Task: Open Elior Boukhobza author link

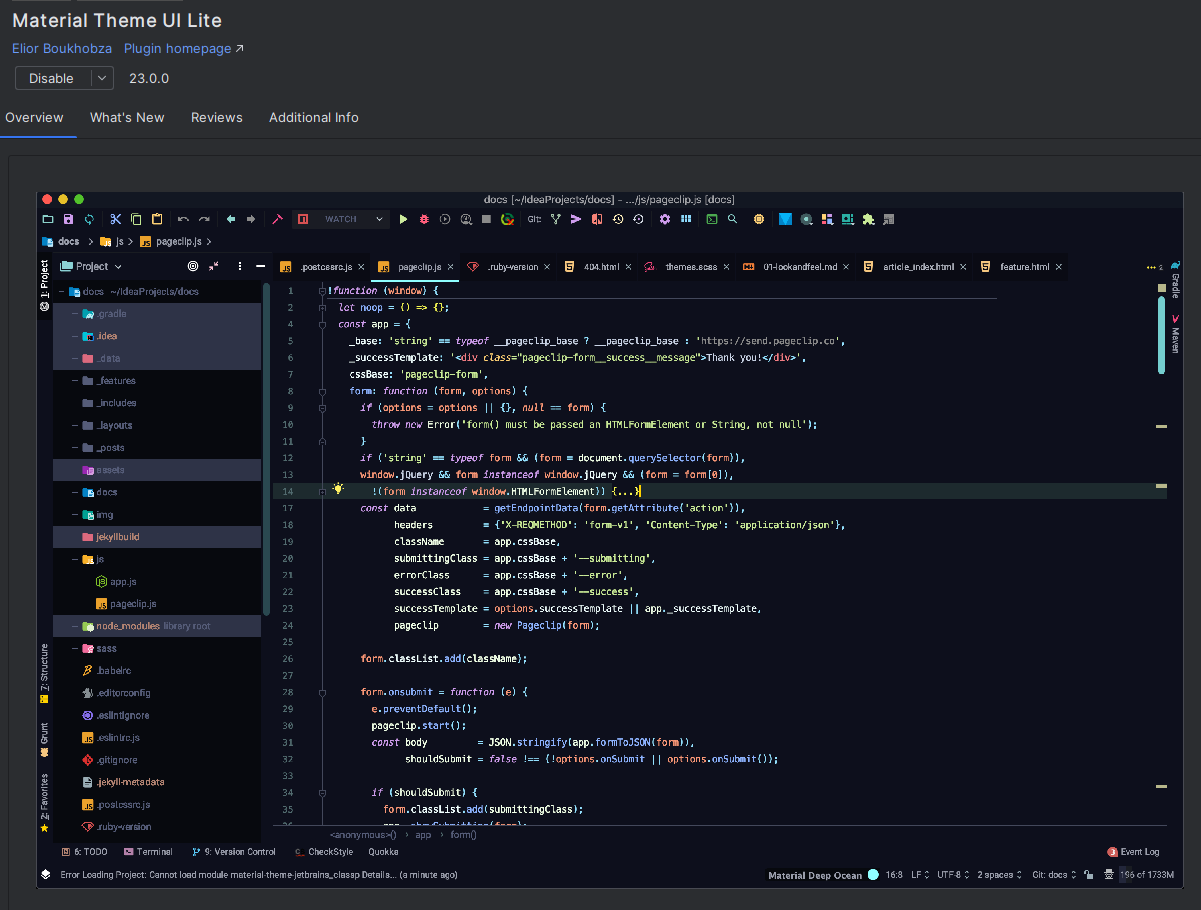Action: (x=62, y=48)
